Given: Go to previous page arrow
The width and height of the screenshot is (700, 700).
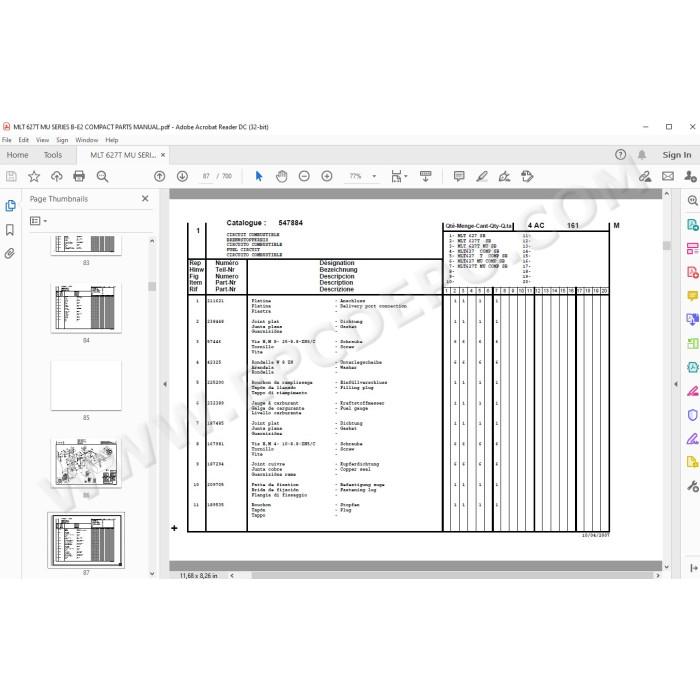Looking at the screenshot, I should 159,176.
